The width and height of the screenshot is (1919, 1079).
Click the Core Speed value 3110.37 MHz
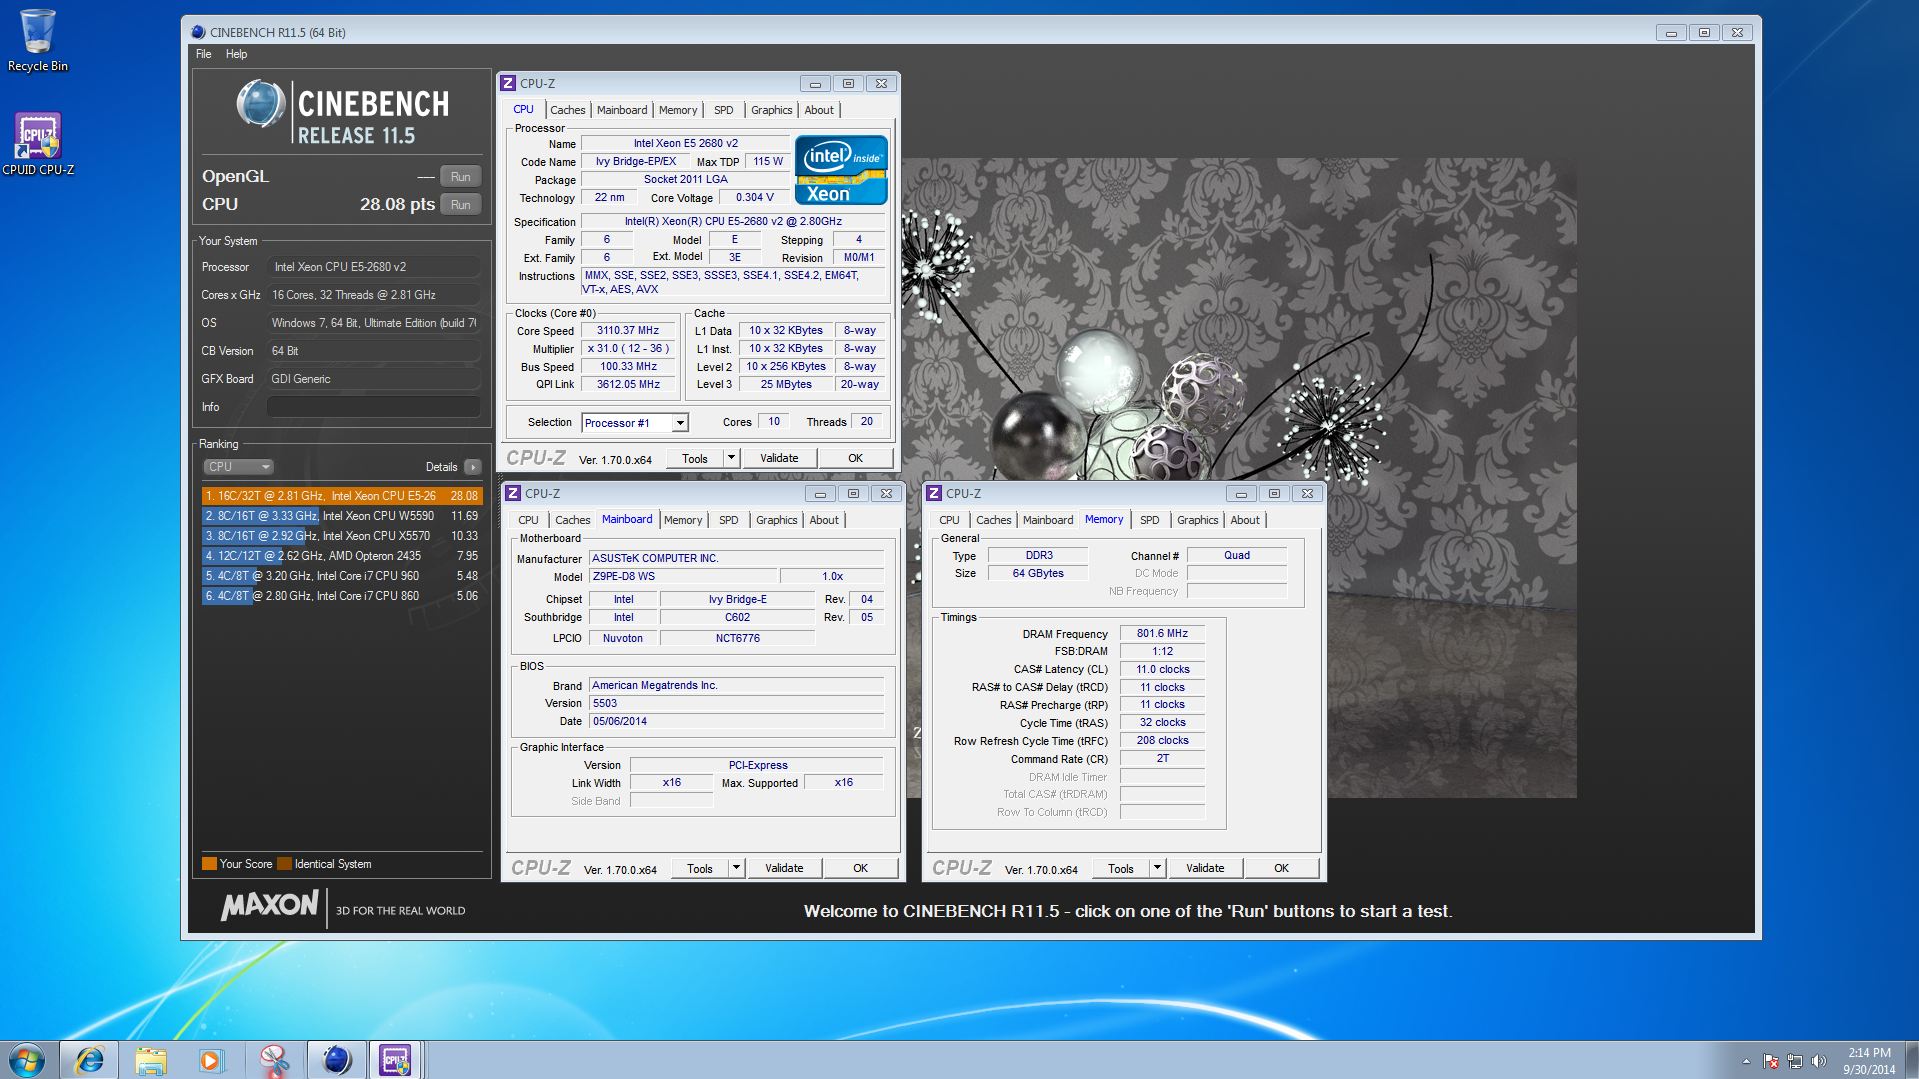pos(628,331)
